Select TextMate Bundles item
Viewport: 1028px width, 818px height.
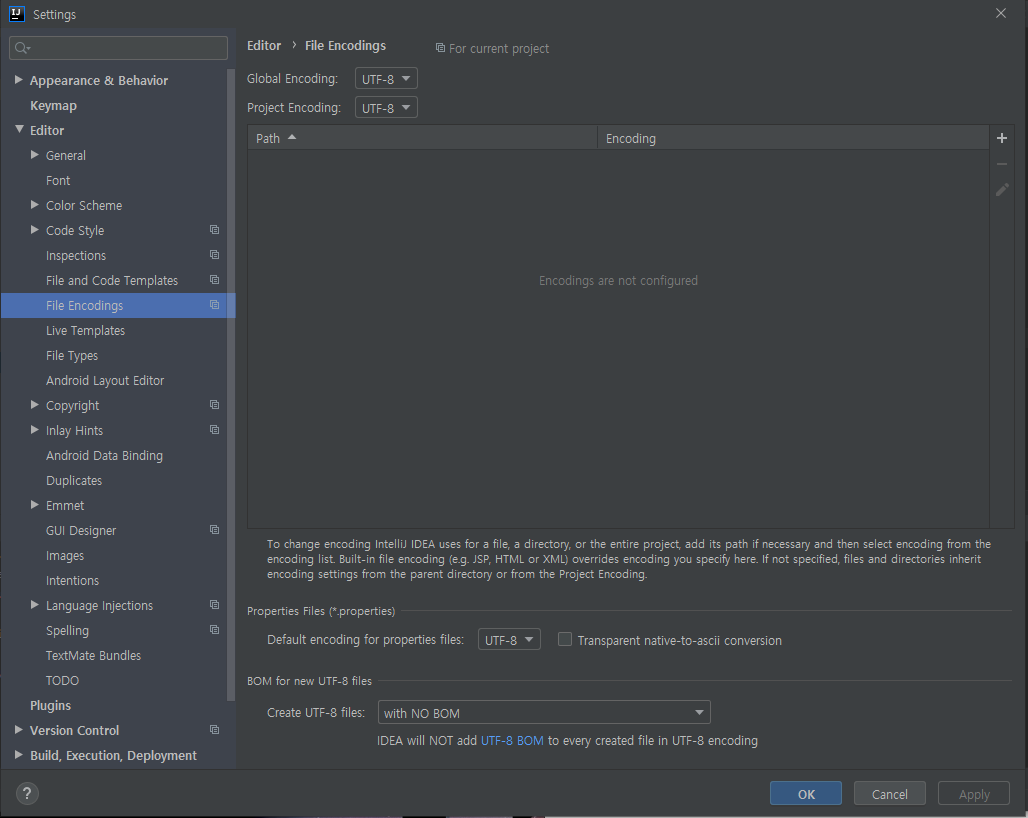93,655
